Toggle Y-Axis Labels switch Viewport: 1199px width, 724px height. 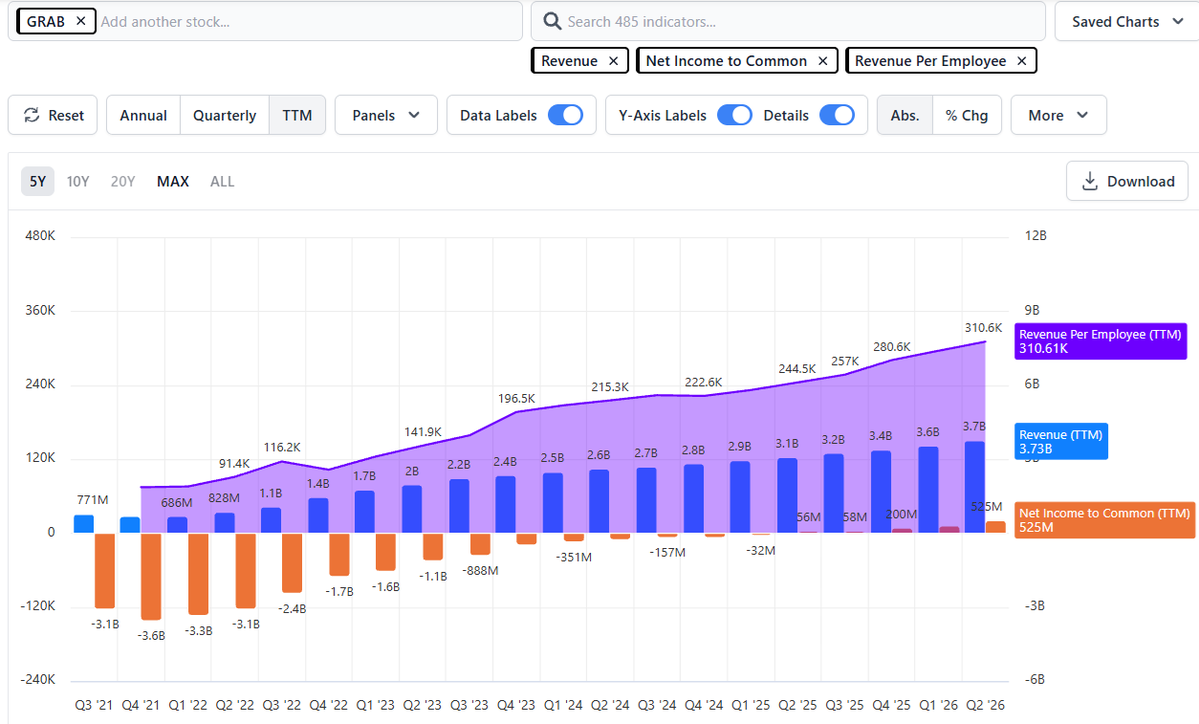pyautogui.click(x=735, y=115)
